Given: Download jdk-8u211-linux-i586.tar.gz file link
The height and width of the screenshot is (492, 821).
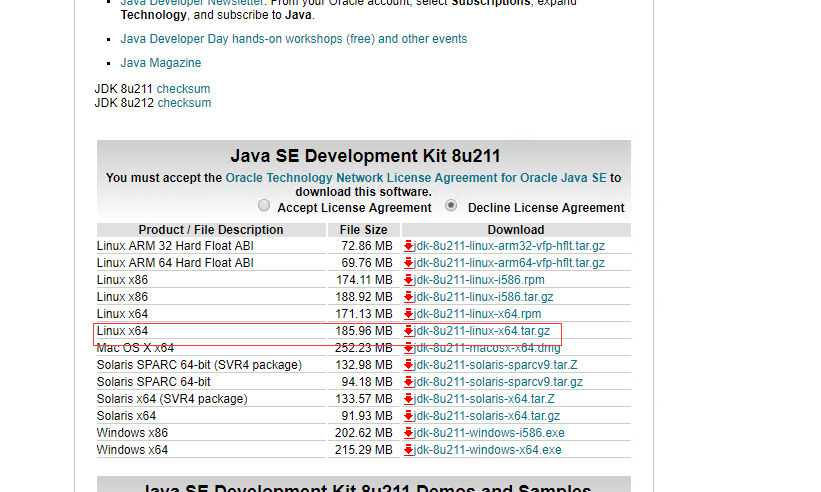Looking at the screenshot, I should (x=483, y=297).
